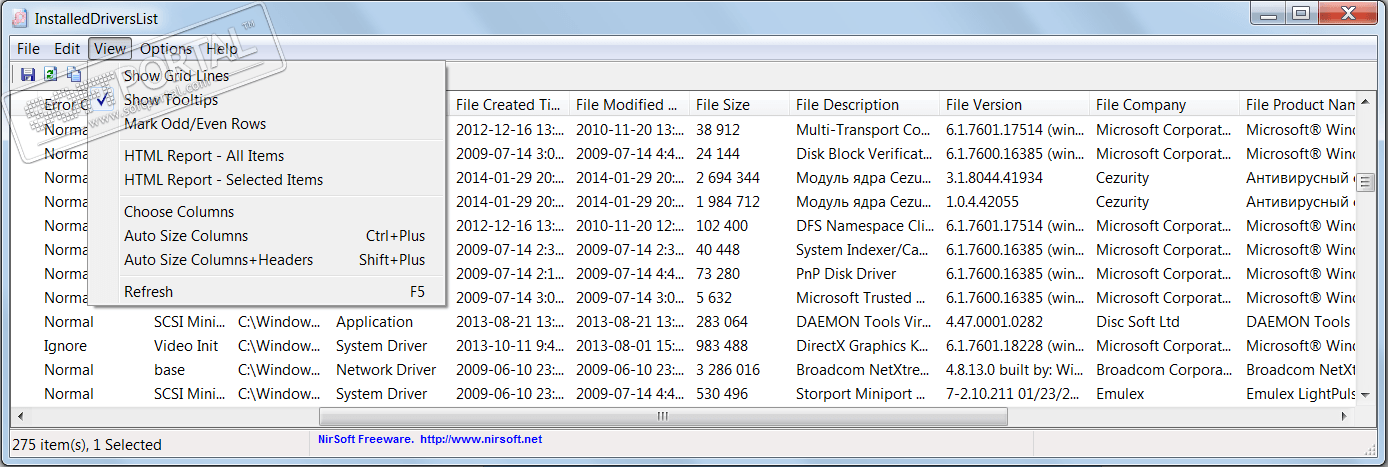Click the horizontal scrollbar thumb
The image size is (1388, 467).
tap(661, 415)
